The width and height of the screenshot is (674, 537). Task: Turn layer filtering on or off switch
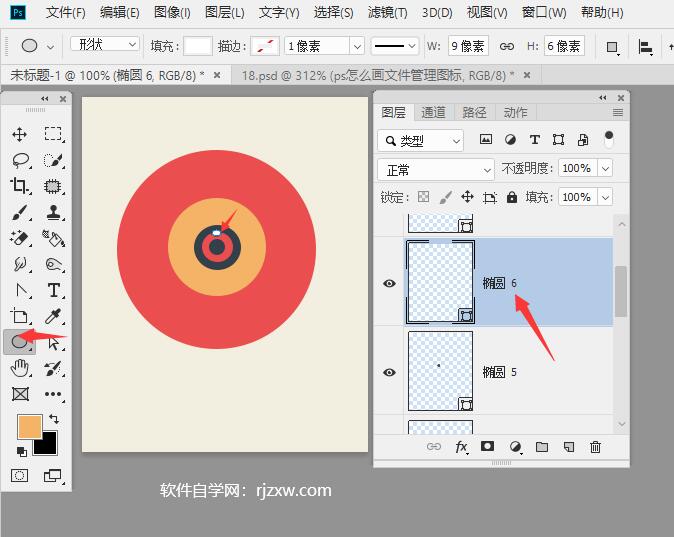point(609,139)
